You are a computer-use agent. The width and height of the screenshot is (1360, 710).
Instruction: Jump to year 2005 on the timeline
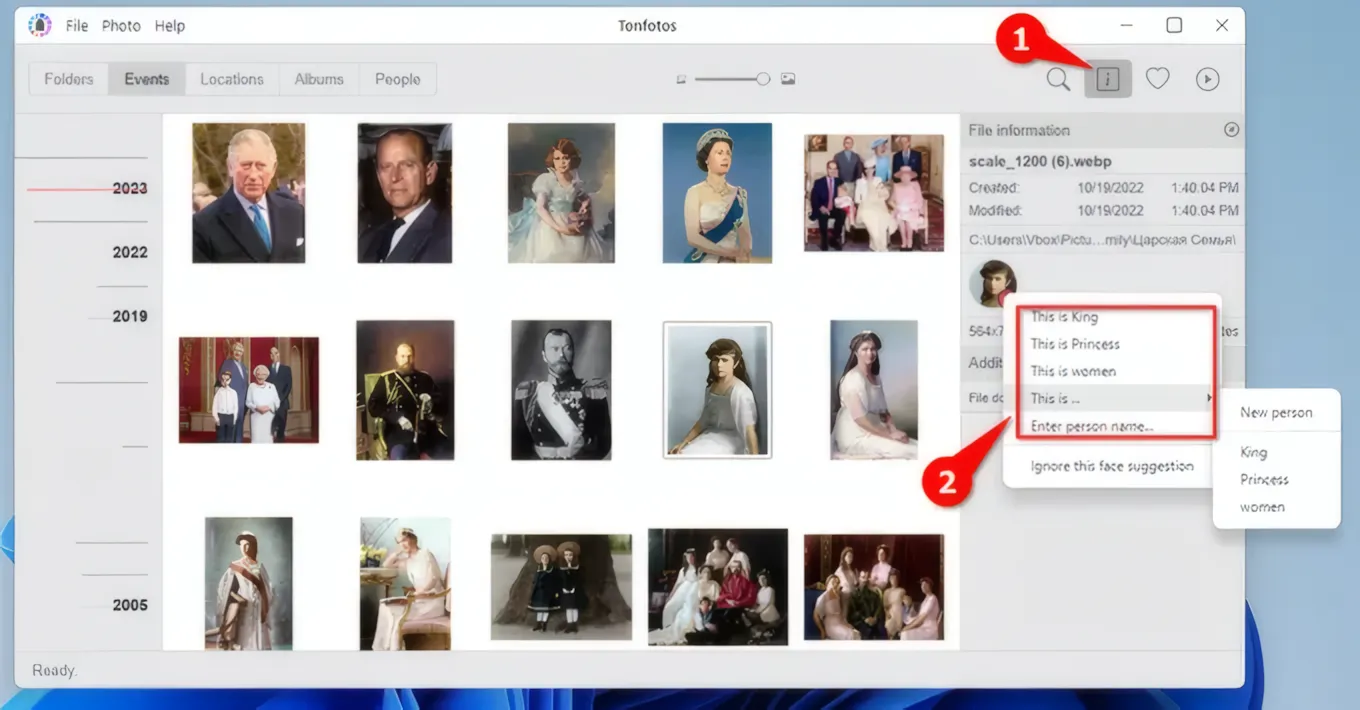point(129,604)
